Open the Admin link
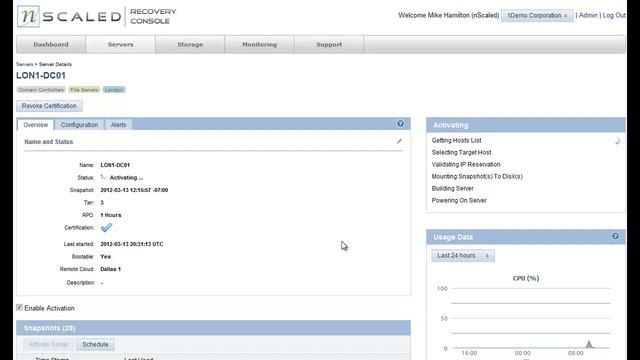640x360 pixels. pos(588,15)
